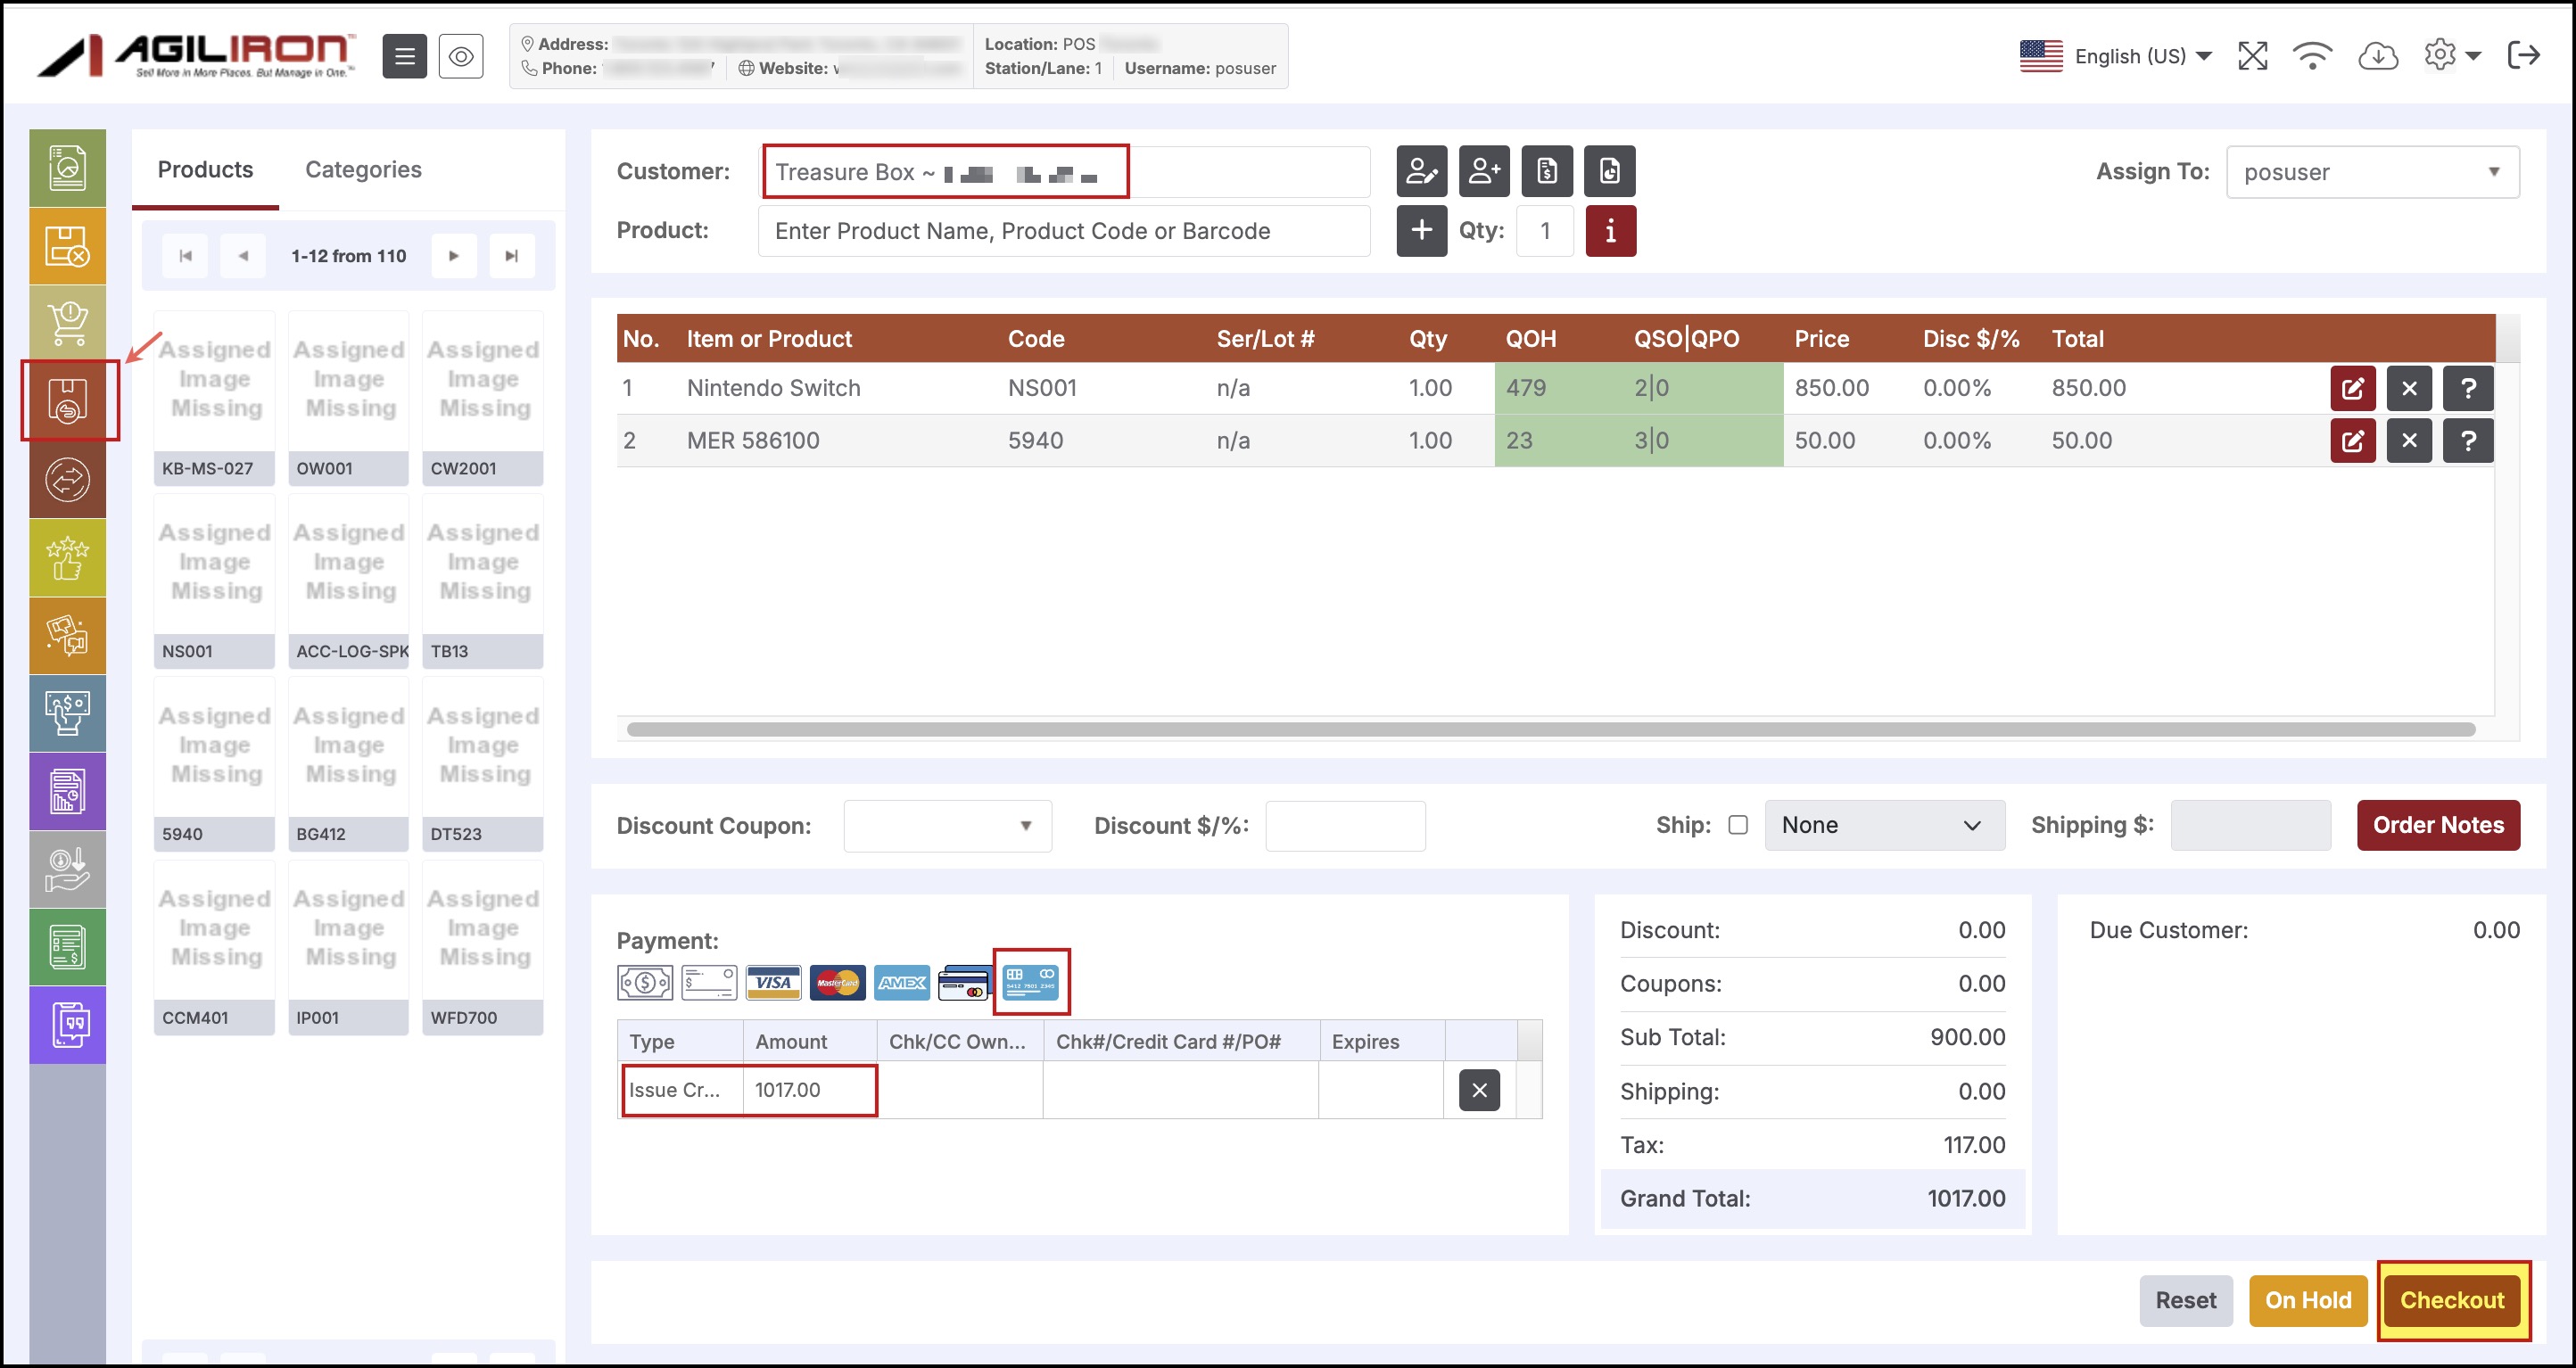Viewport: 2576px width, 1368px height.
Task: Click the Product search input field
Action: [x=1064, y=231]
